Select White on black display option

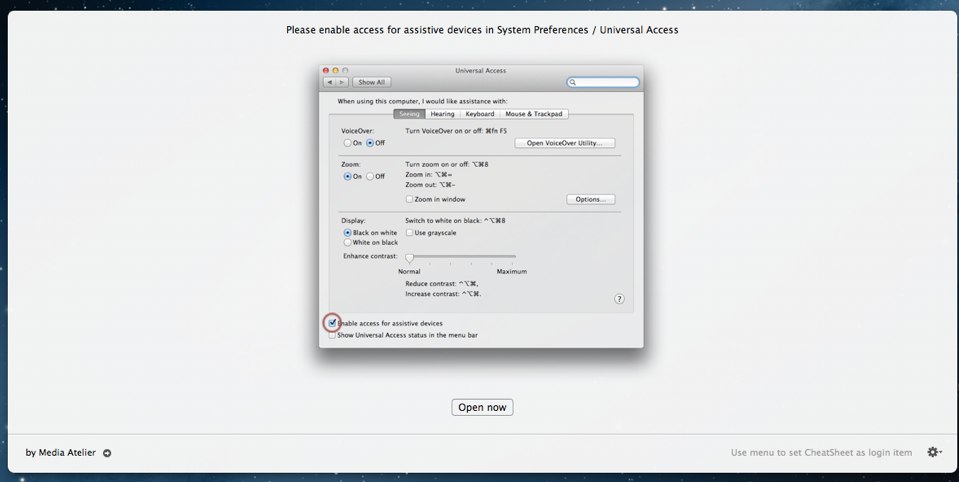coord(347,242)
